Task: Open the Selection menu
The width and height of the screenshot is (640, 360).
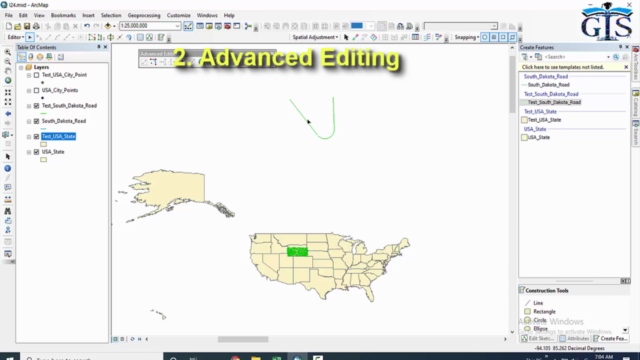Action: coord(111,16)
